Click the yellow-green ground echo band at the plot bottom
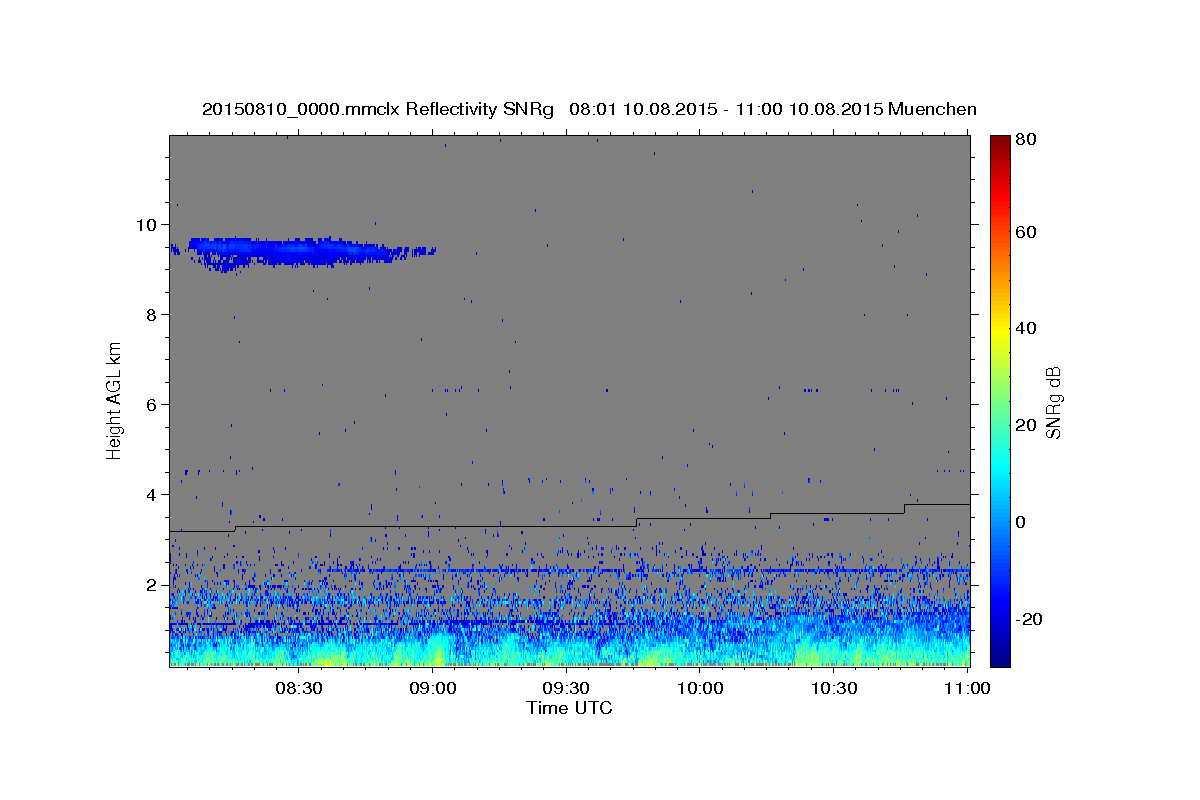This screenshot has width=1200, height=800. 569,654
